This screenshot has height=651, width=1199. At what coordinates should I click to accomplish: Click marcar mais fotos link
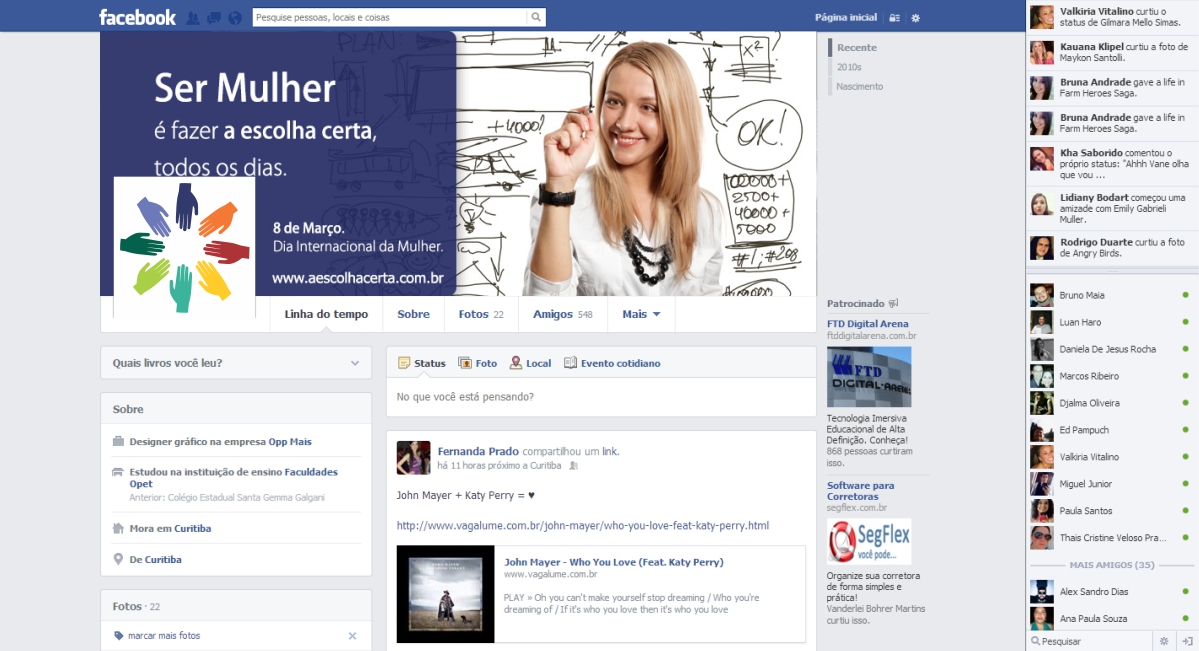pos(164,636)
